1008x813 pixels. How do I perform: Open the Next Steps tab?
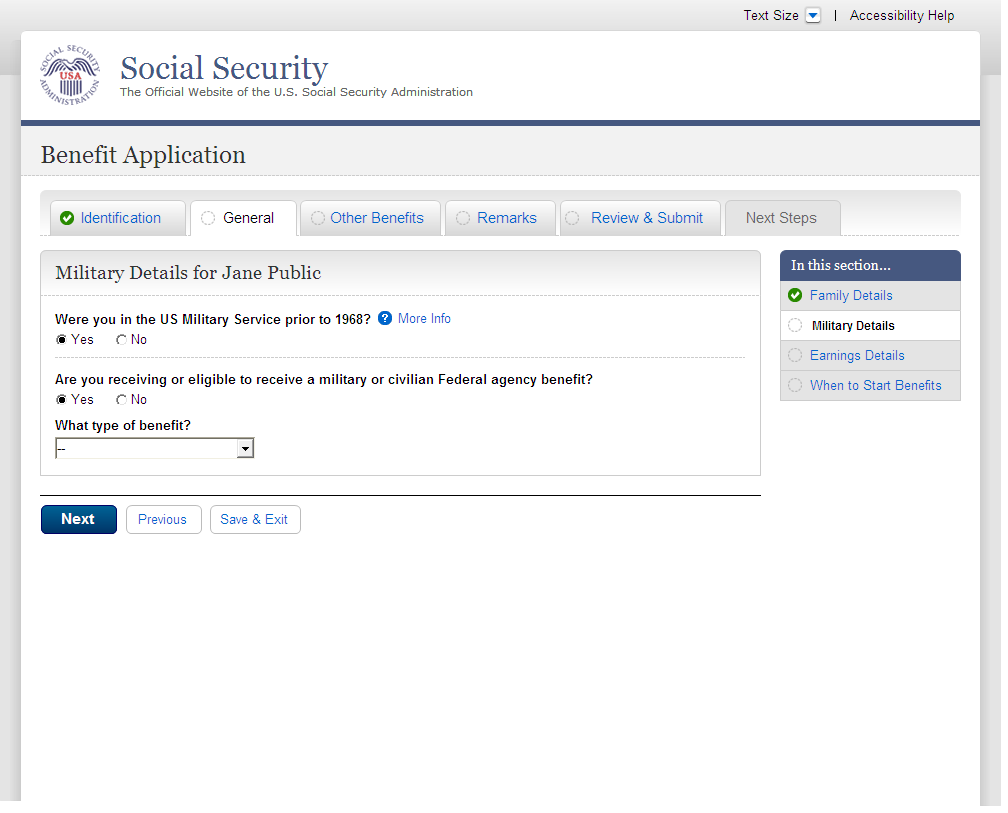781,218
